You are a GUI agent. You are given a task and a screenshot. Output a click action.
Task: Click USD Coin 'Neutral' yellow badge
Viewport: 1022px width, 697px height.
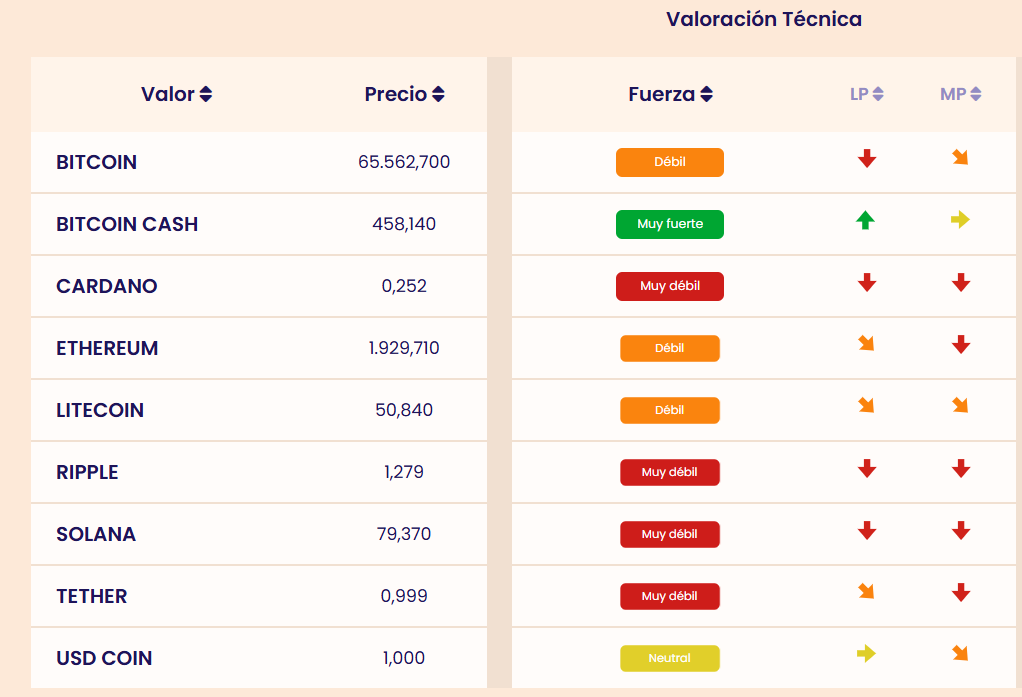[x=670, y=658]
